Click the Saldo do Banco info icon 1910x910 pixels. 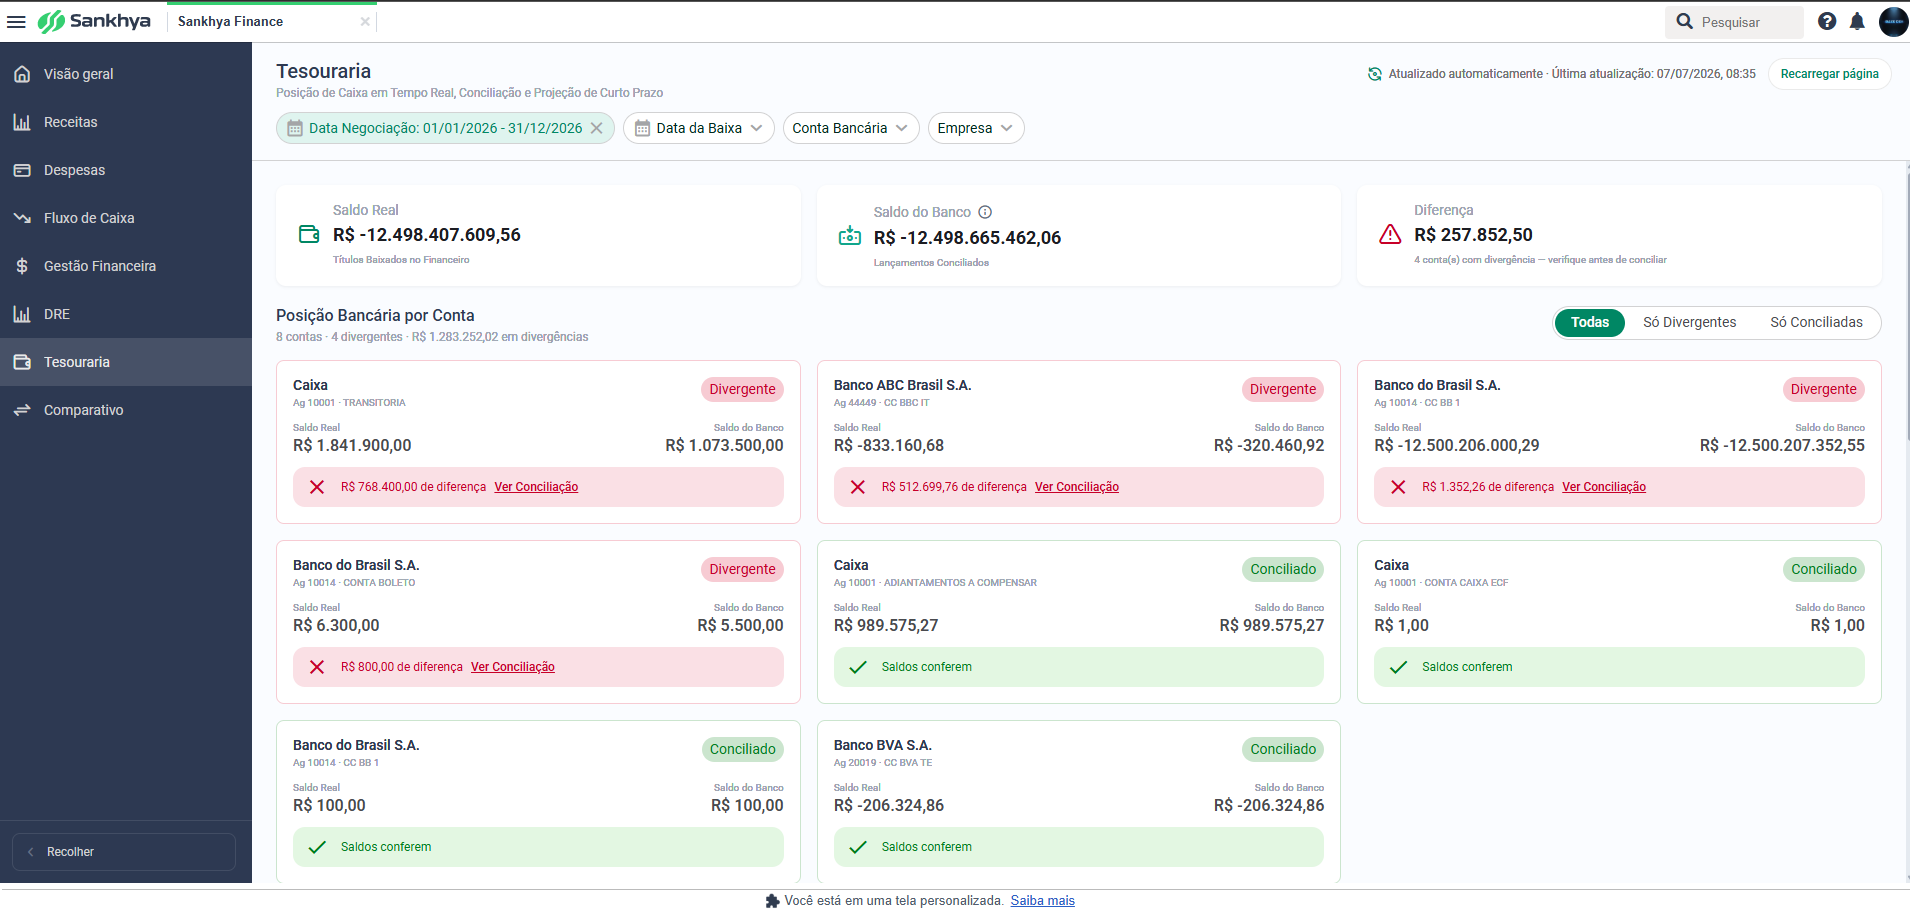coord(985,212)
